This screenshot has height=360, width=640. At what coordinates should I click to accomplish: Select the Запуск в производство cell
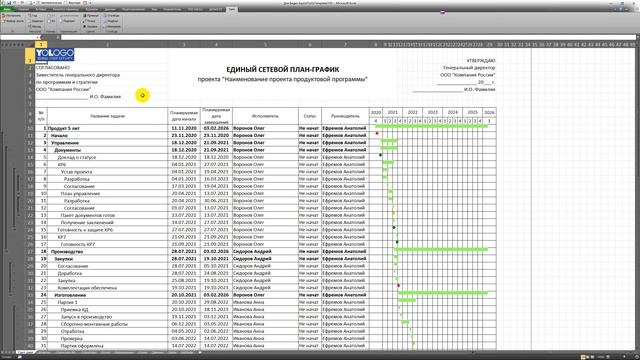107,317
